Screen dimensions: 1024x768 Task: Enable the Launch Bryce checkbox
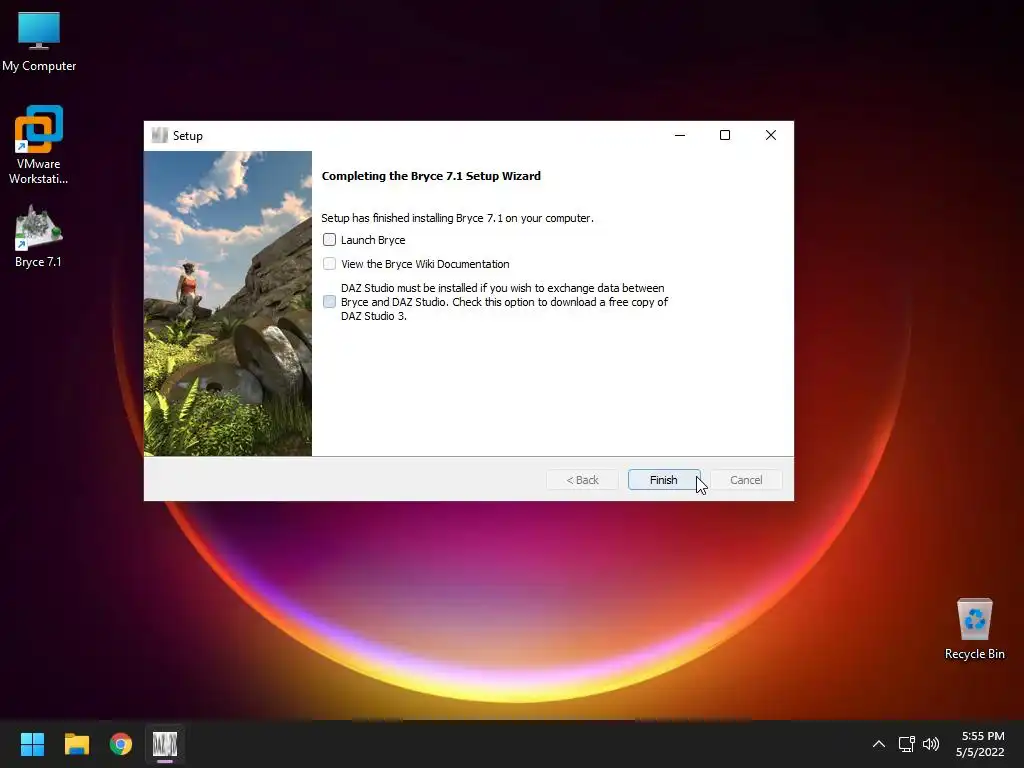click(x=329, y=240)
